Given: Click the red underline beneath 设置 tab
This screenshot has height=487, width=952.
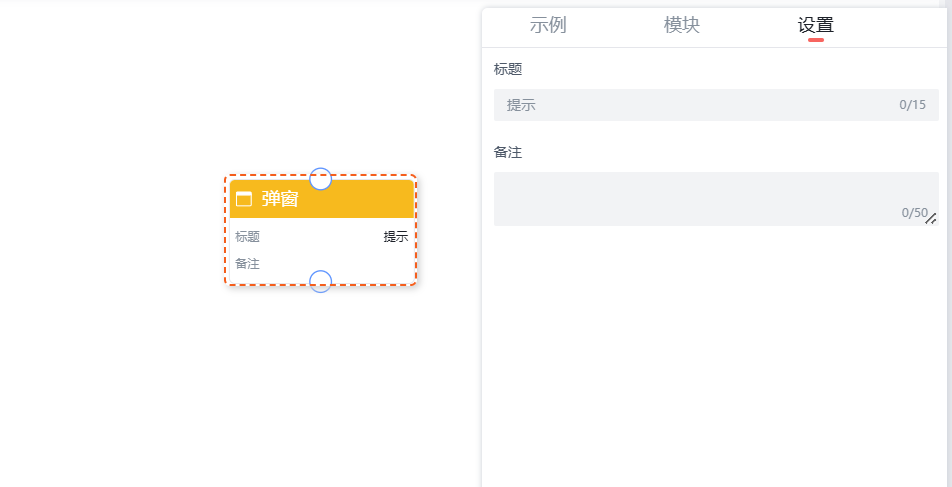Looking at the screenshot, I should (816, 40).
